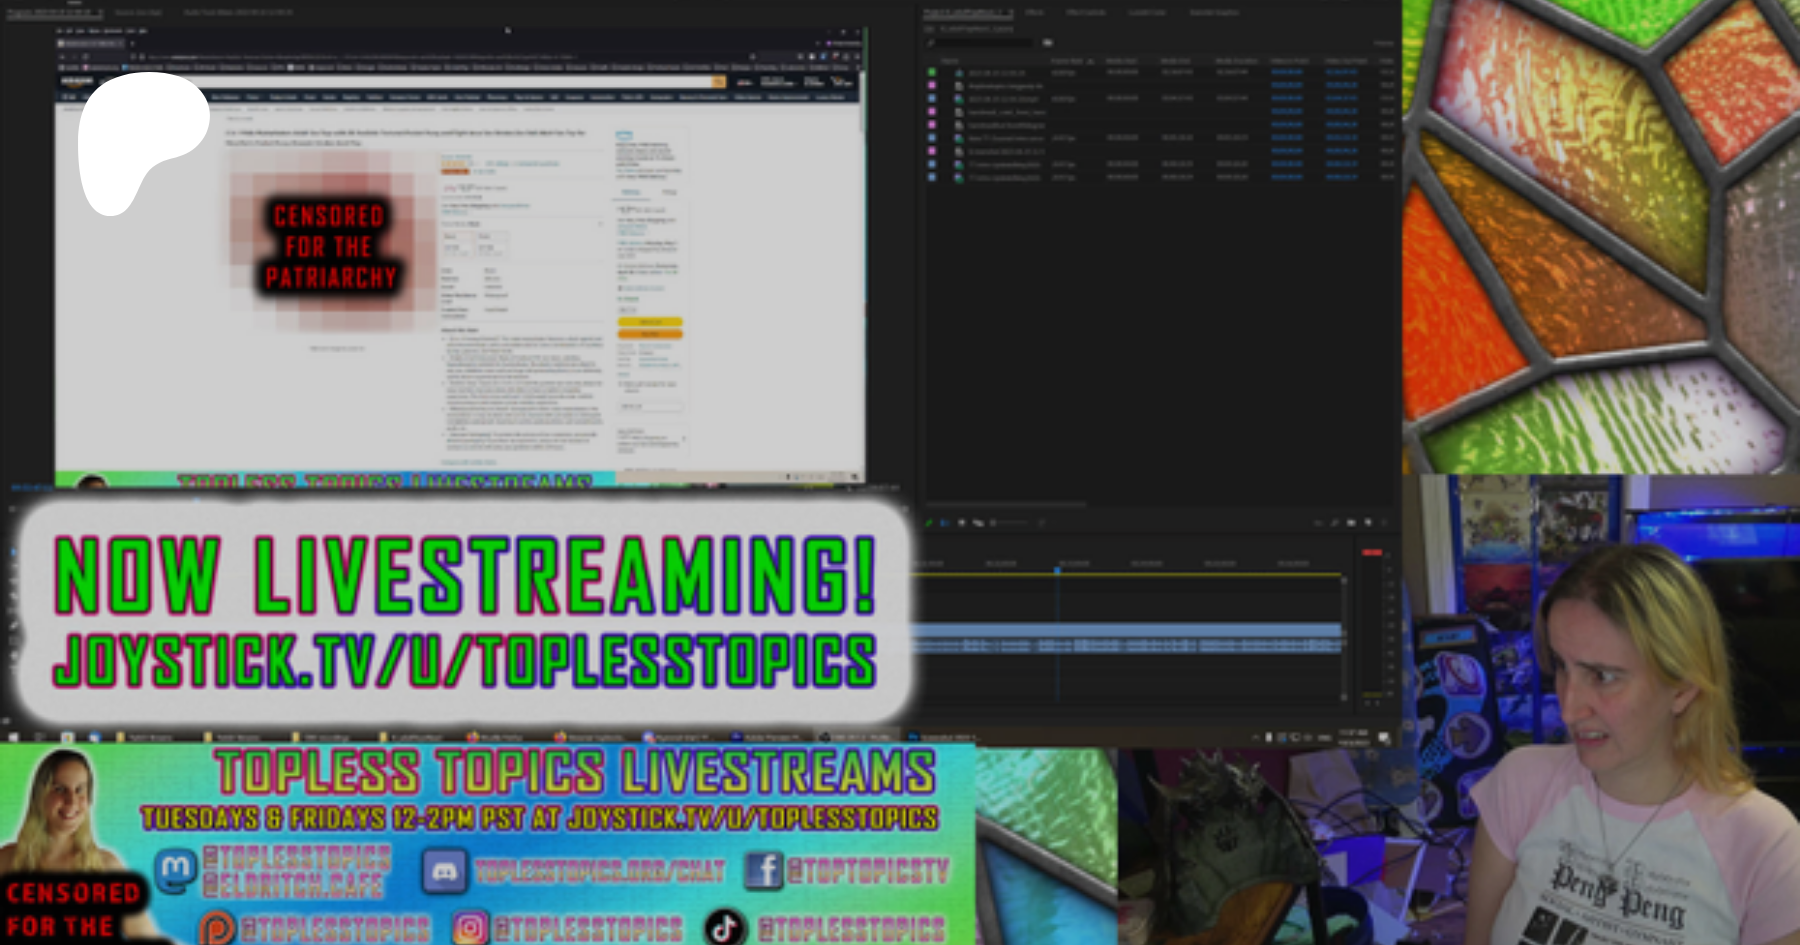This screenshot has height=945, width=1800.
Task: Click the Clear trash icon in Project panel
Action: click(x=1385, y=522)
